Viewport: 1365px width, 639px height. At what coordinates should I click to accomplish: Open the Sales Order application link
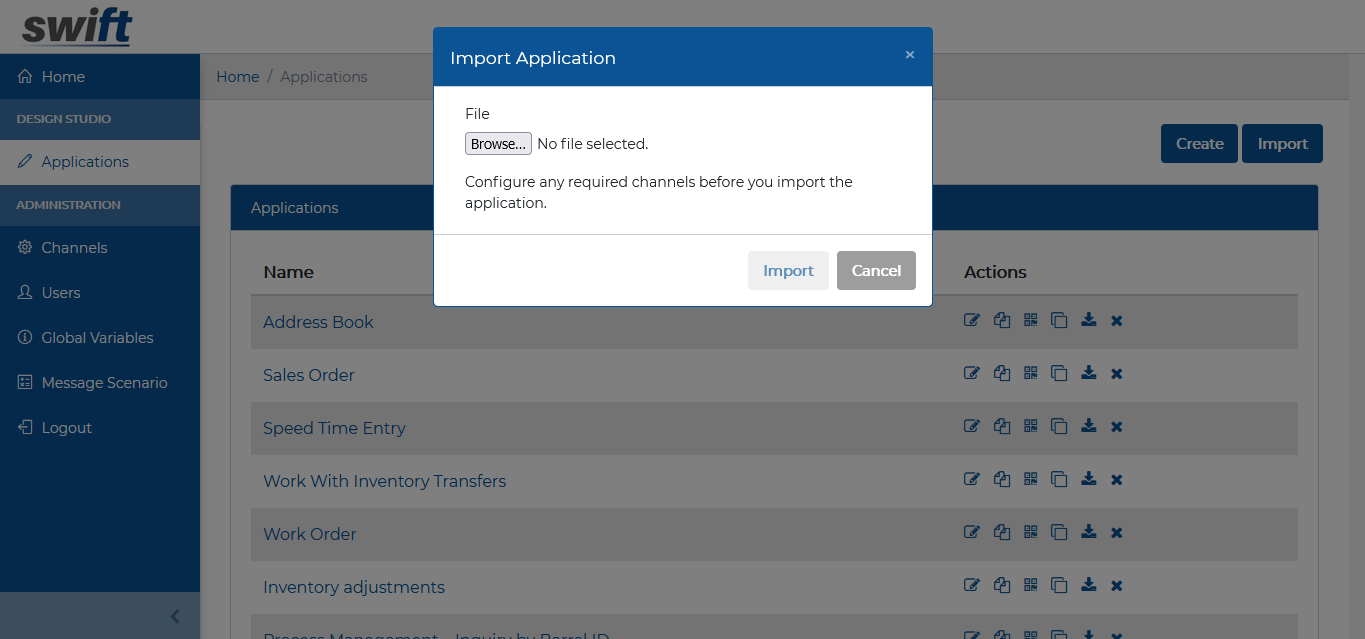tap(309, 375)
